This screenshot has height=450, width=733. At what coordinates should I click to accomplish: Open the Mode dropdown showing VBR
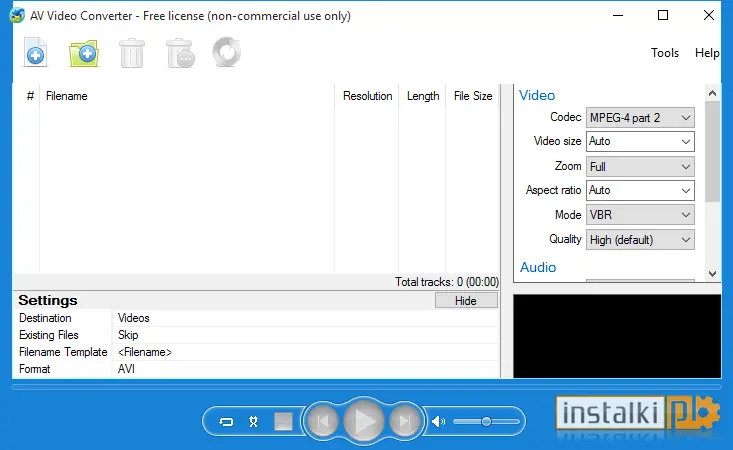point(640,215)
